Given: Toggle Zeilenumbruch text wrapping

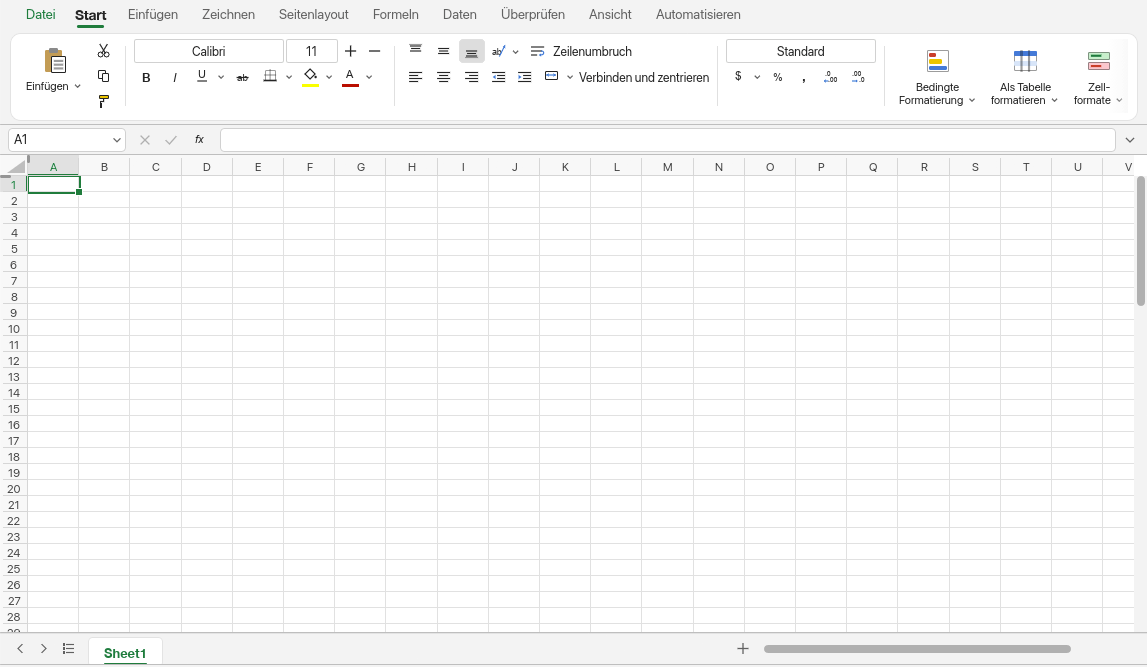Looking at the screenshot, I should click(x=581, y=51).
